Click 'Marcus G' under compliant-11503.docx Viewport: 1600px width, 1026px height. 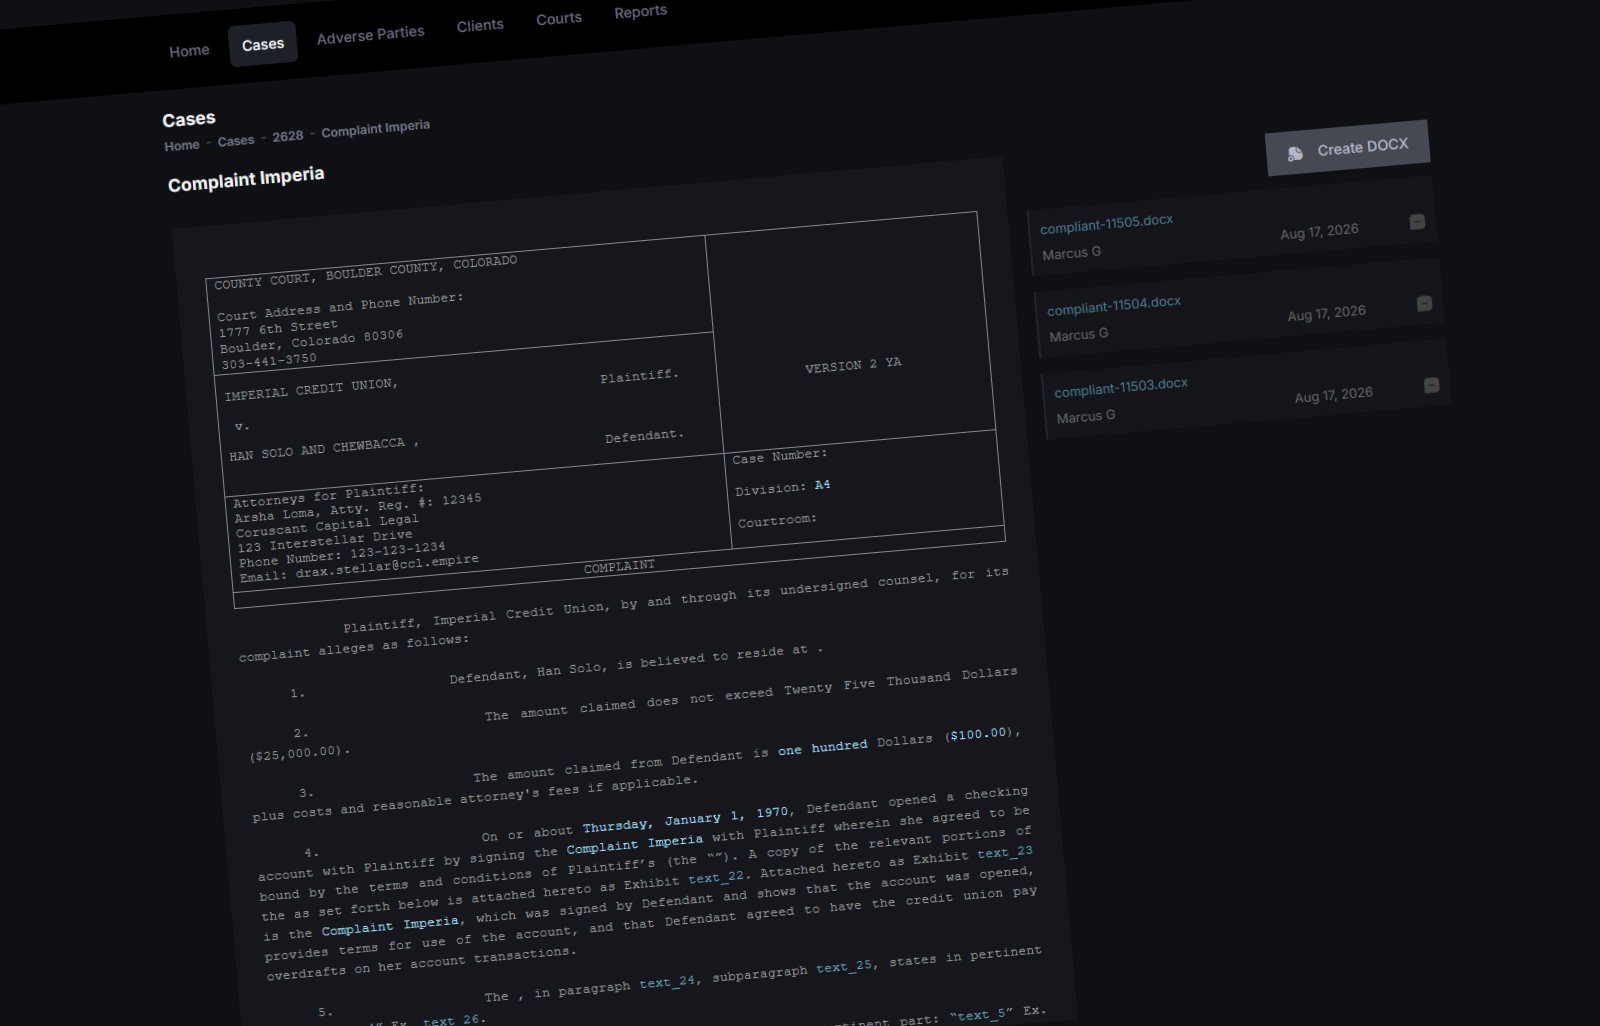pyautogui.click(x=1086, y=417)
